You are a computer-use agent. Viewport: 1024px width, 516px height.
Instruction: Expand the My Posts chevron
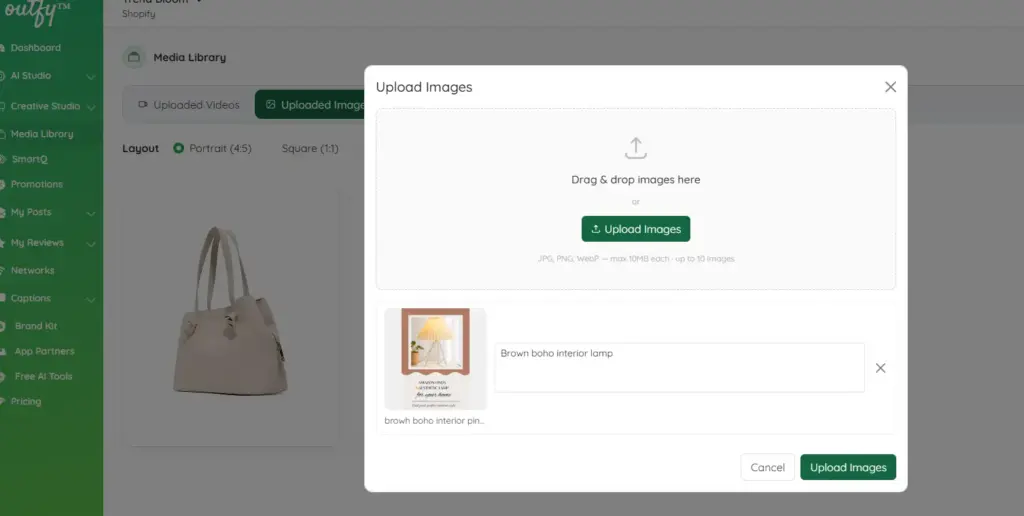(91, 213)
